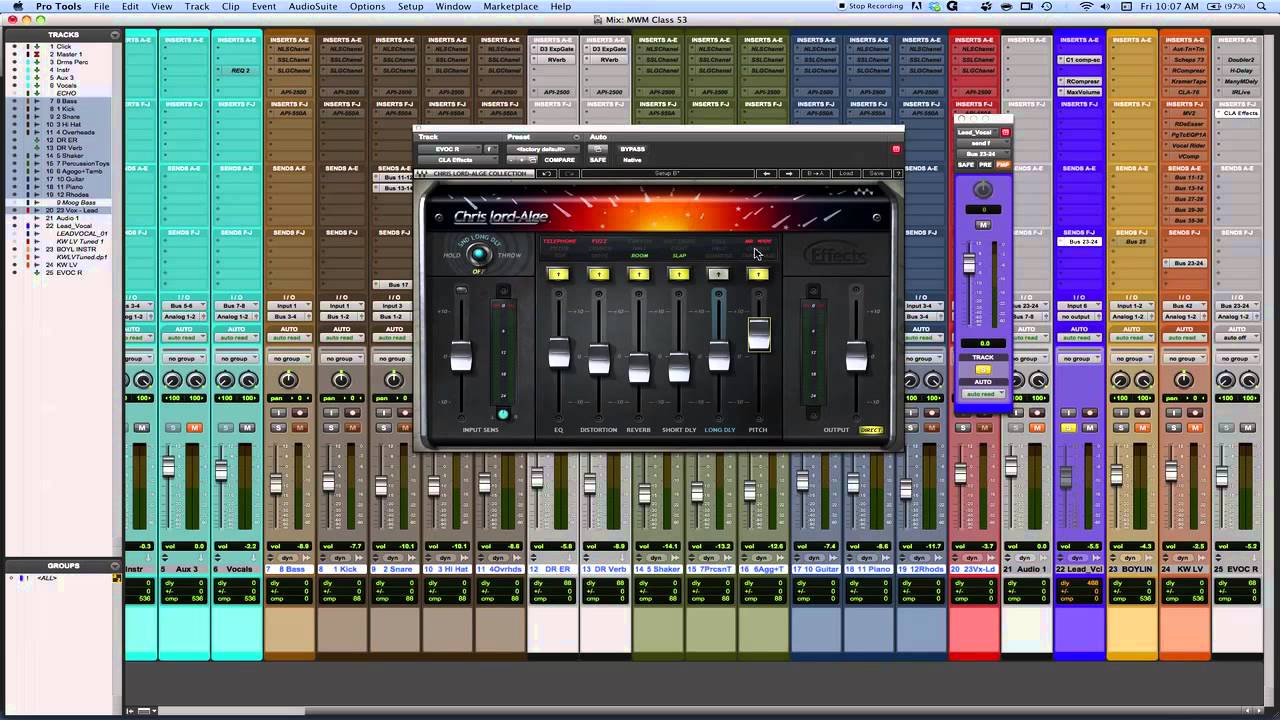The image size is (1280, 720).
Task: Click the PRE button in send window
Action: click(986, 165)
